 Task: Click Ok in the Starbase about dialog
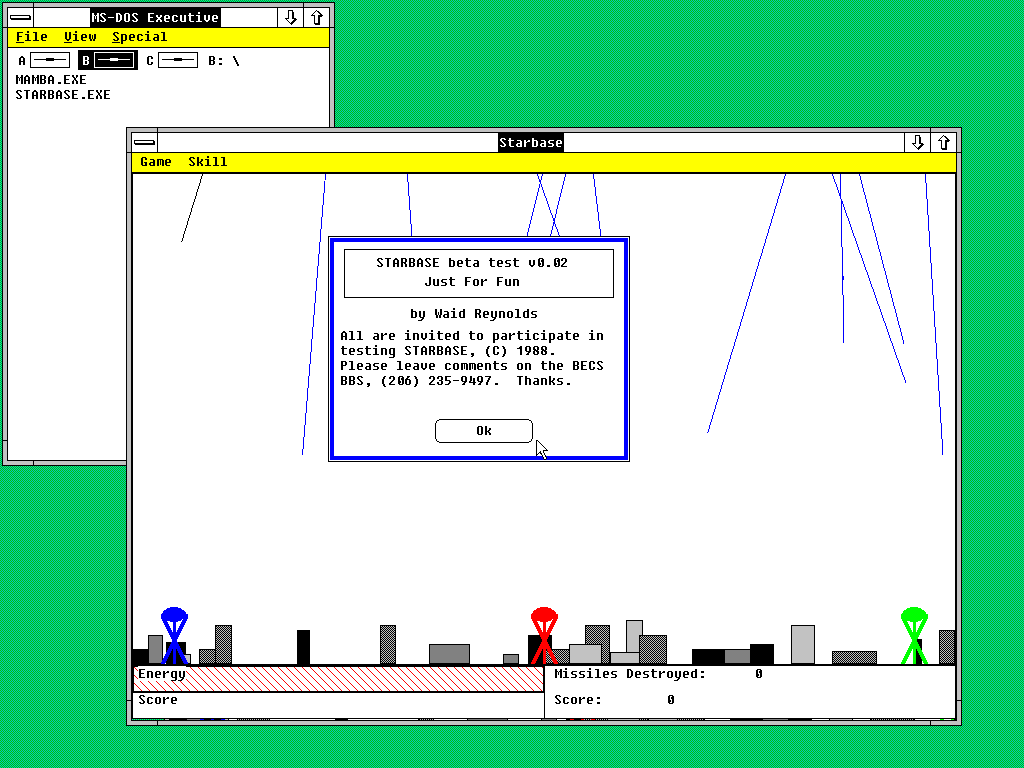(x=483, y=431)
